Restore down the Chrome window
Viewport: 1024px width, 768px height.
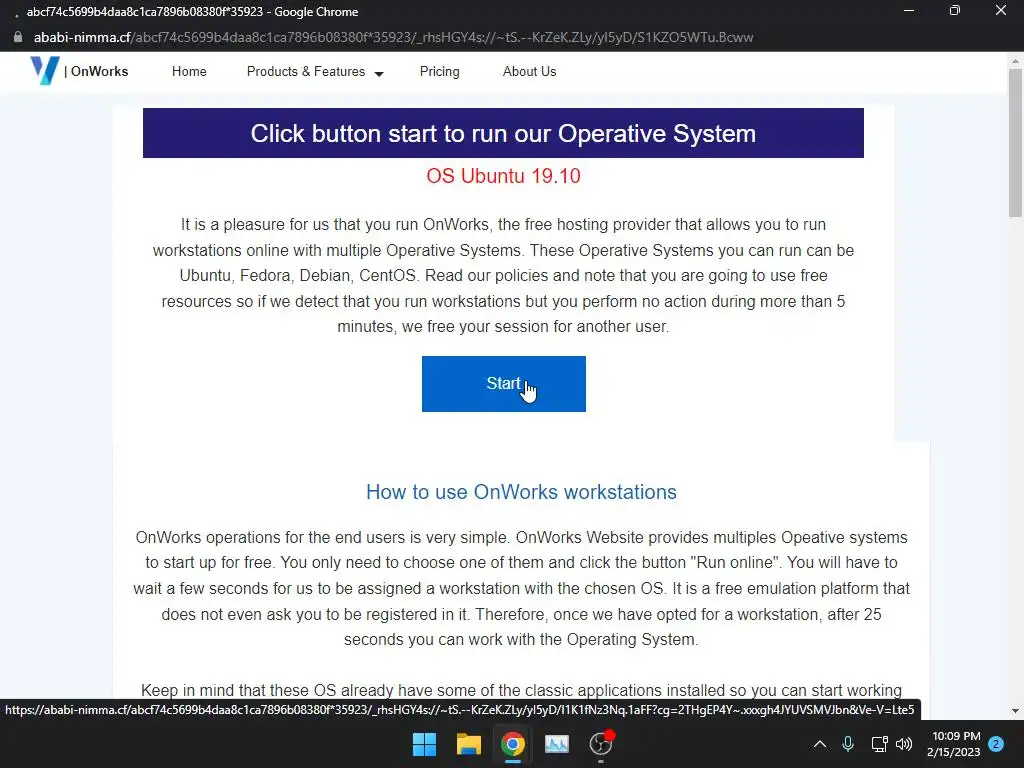955,10
